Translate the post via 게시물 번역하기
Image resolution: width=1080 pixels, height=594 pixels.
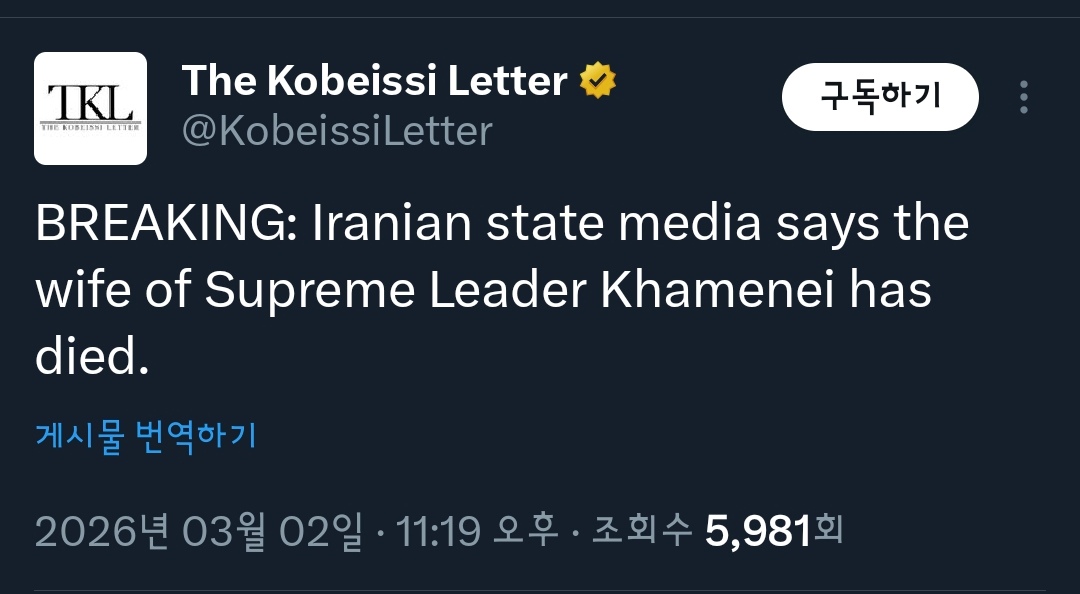tap(146, 436)
